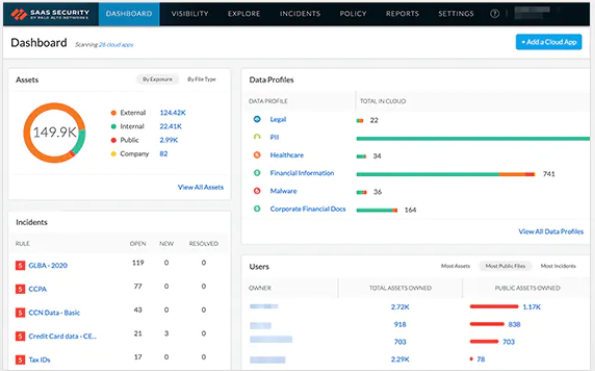595x371 pixels.
Task: Click the Healthcare data profile icon
Action: [257, 155]
